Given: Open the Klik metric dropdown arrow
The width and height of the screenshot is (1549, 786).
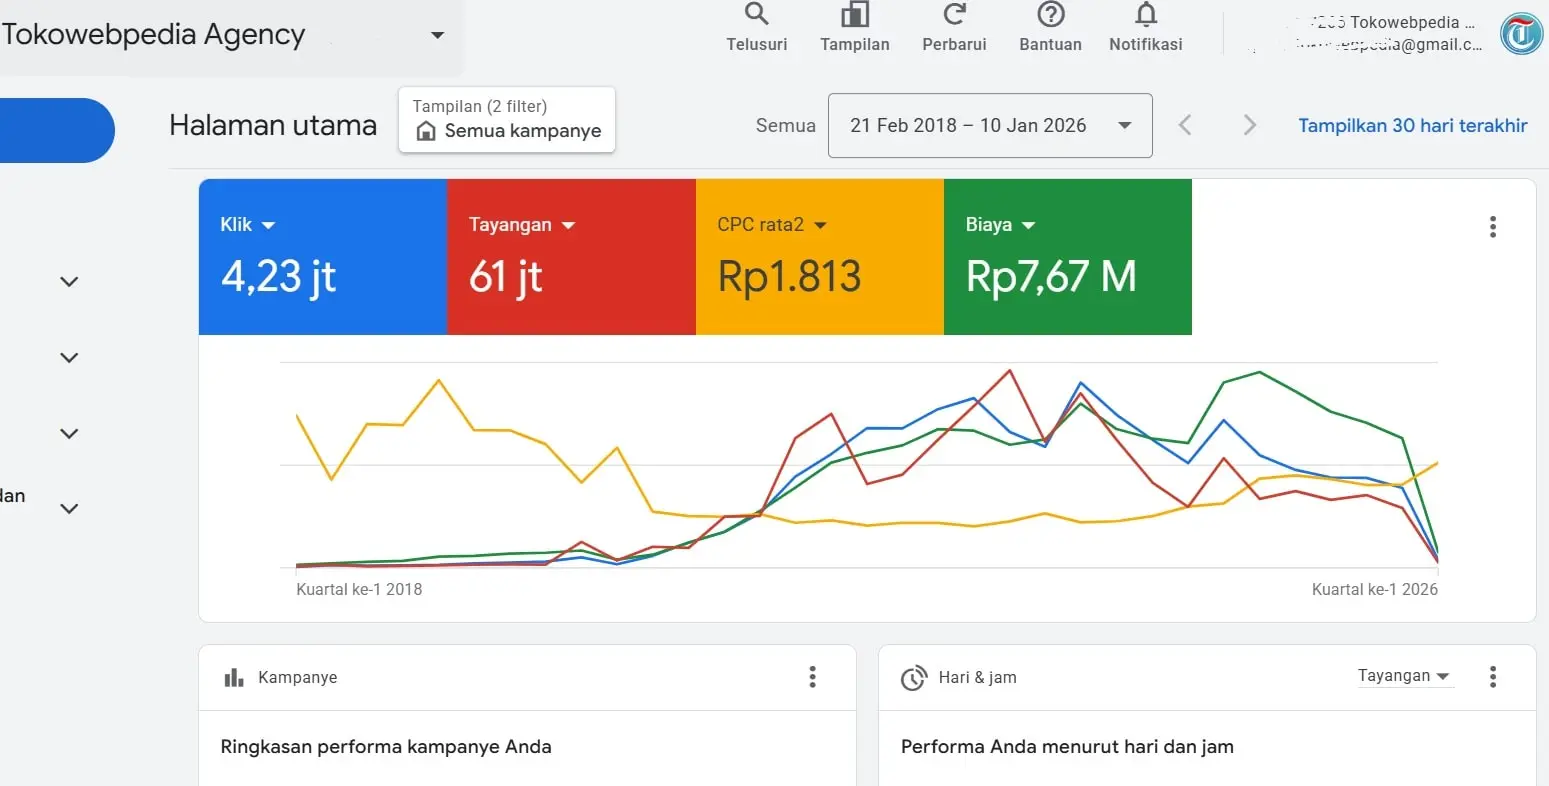Looking at the screenshot, I should coord(270,225).
